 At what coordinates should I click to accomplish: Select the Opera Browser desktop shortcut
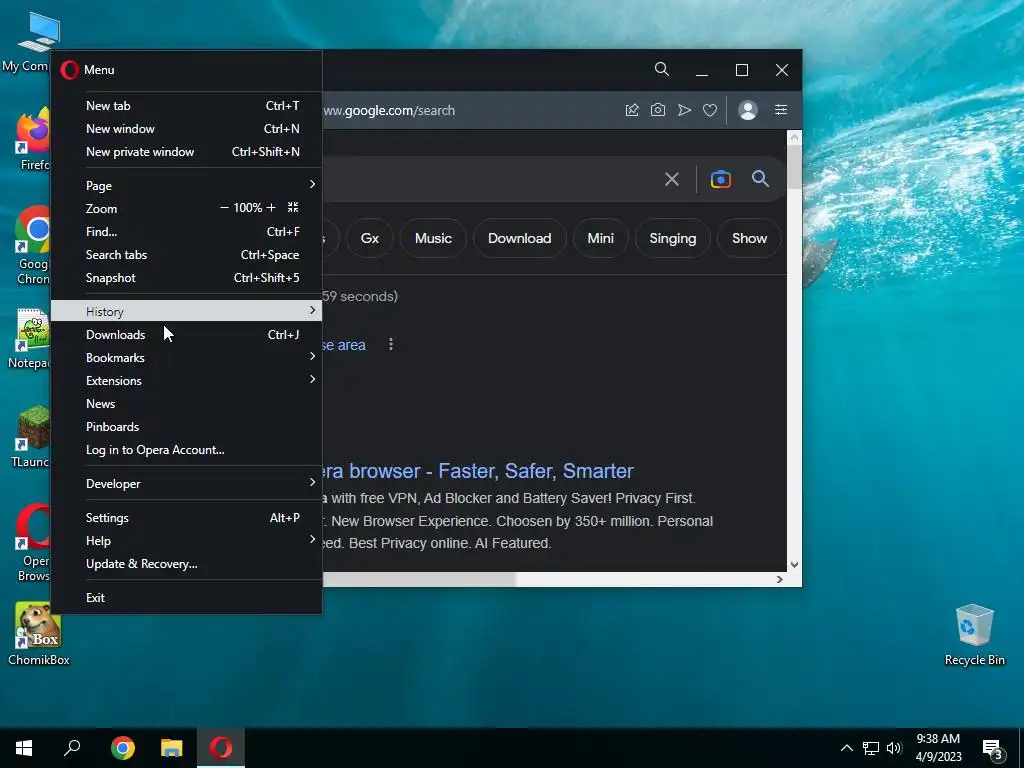click(x=33, y=542)
